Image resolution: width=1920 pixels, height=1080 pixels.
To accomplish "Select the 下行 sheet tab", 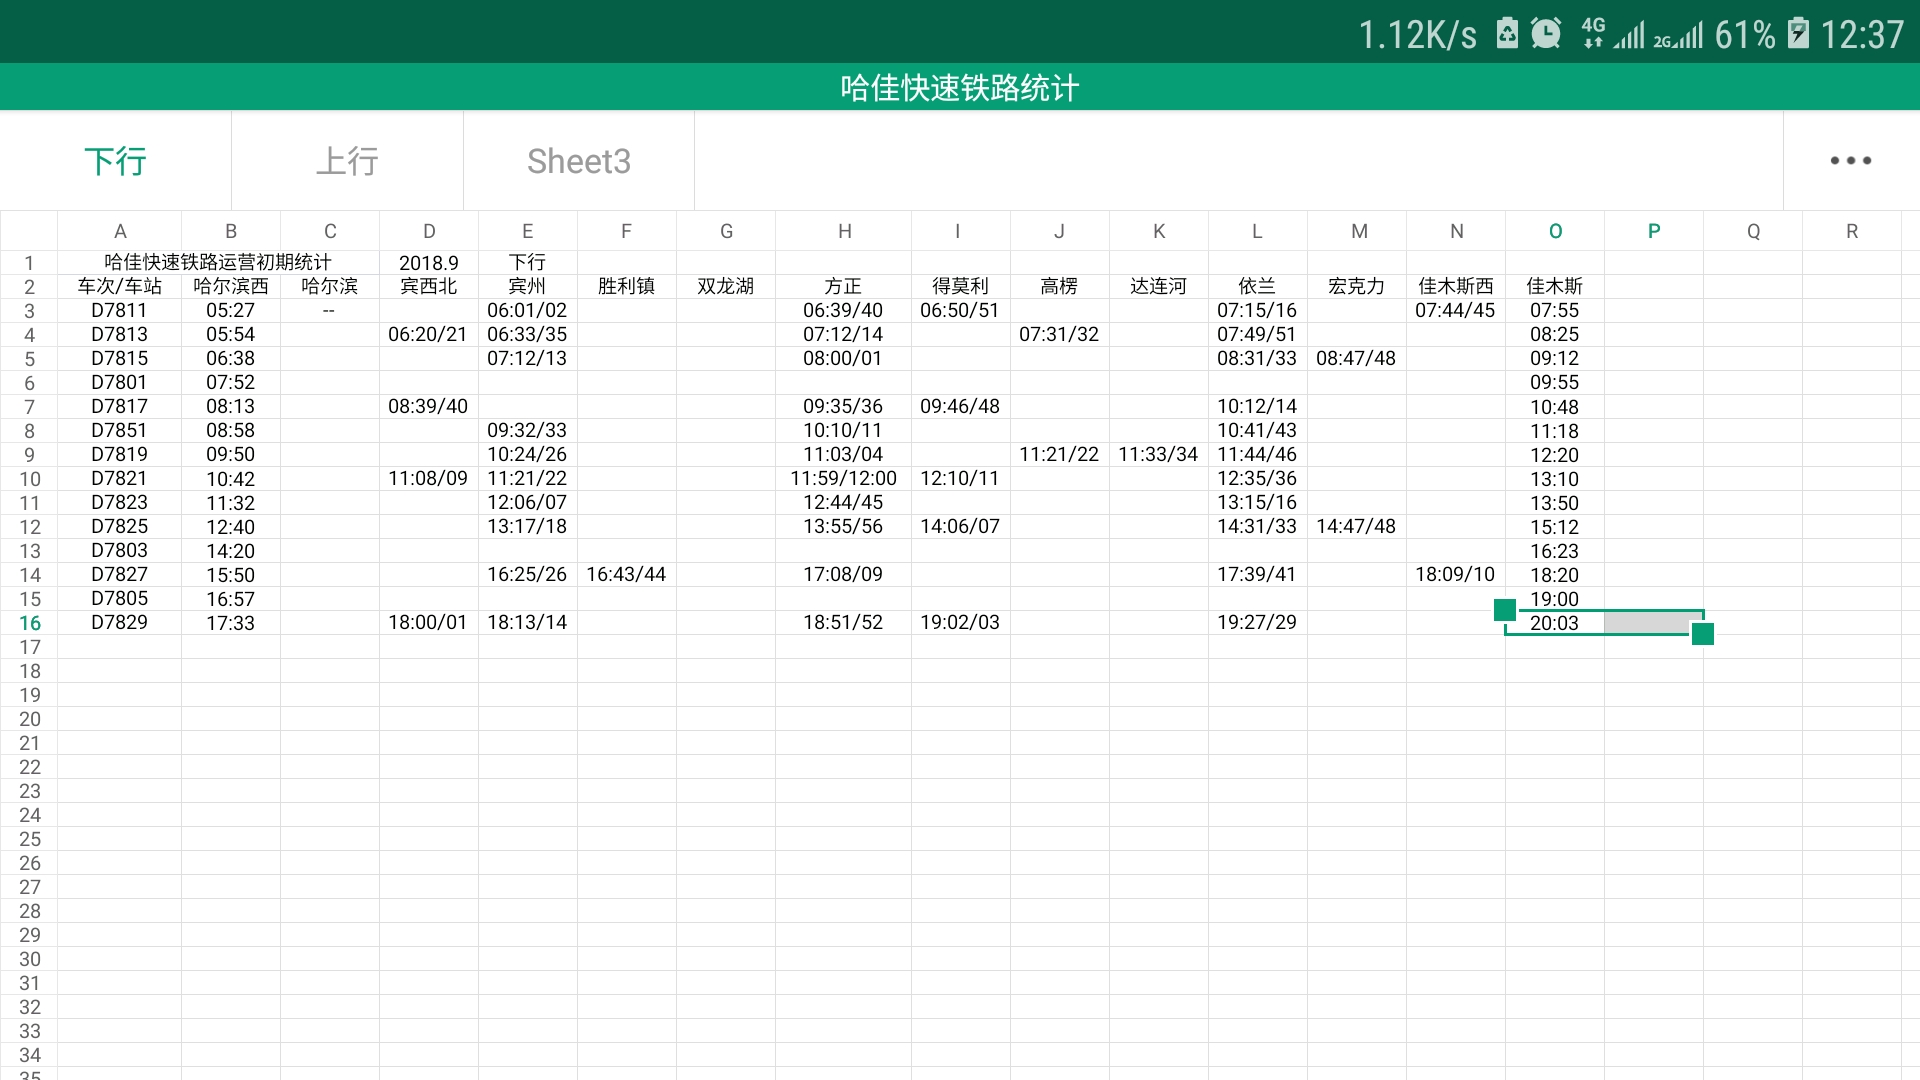I will pyautogui.click(x=115, y=161).
